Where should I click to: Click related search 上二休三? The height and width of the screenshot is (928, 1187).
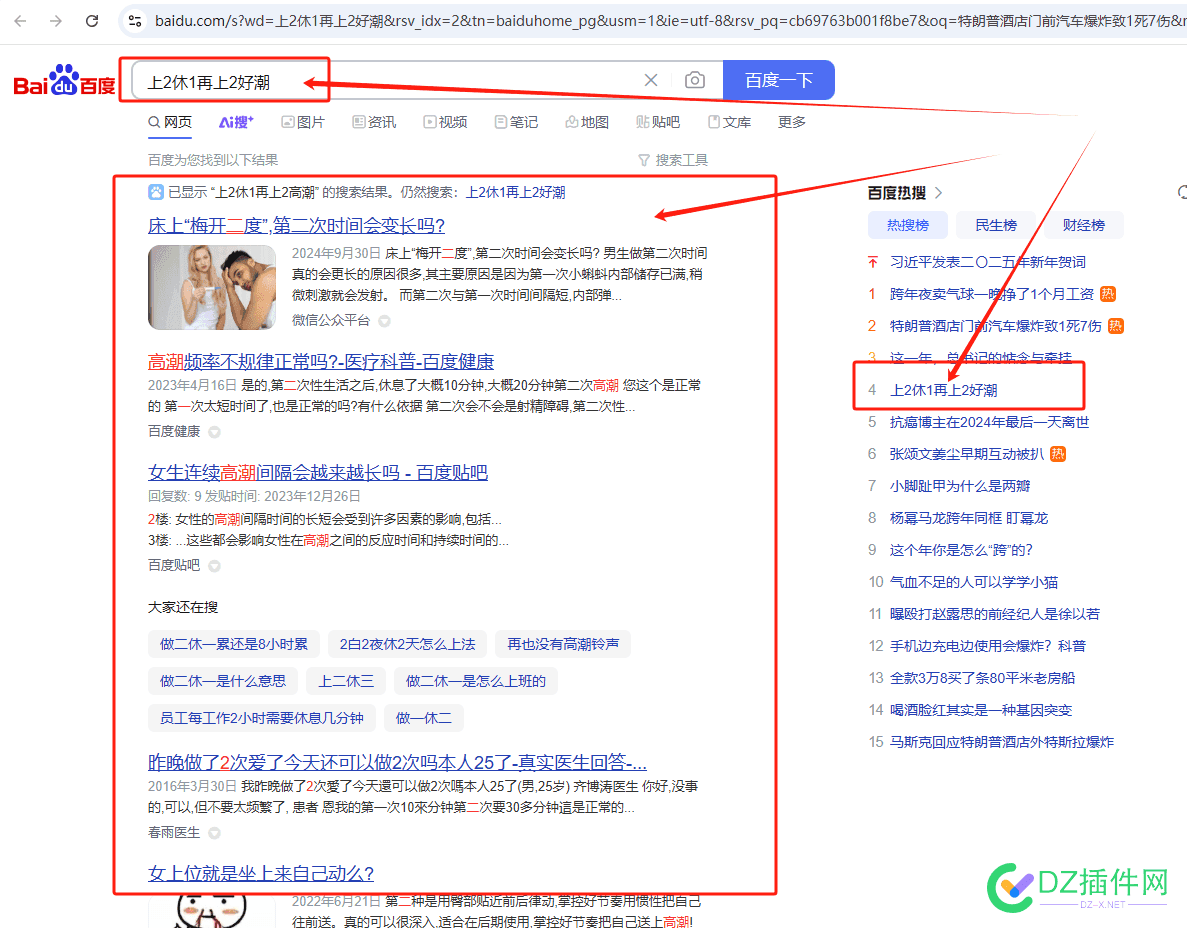pos(346,681)
